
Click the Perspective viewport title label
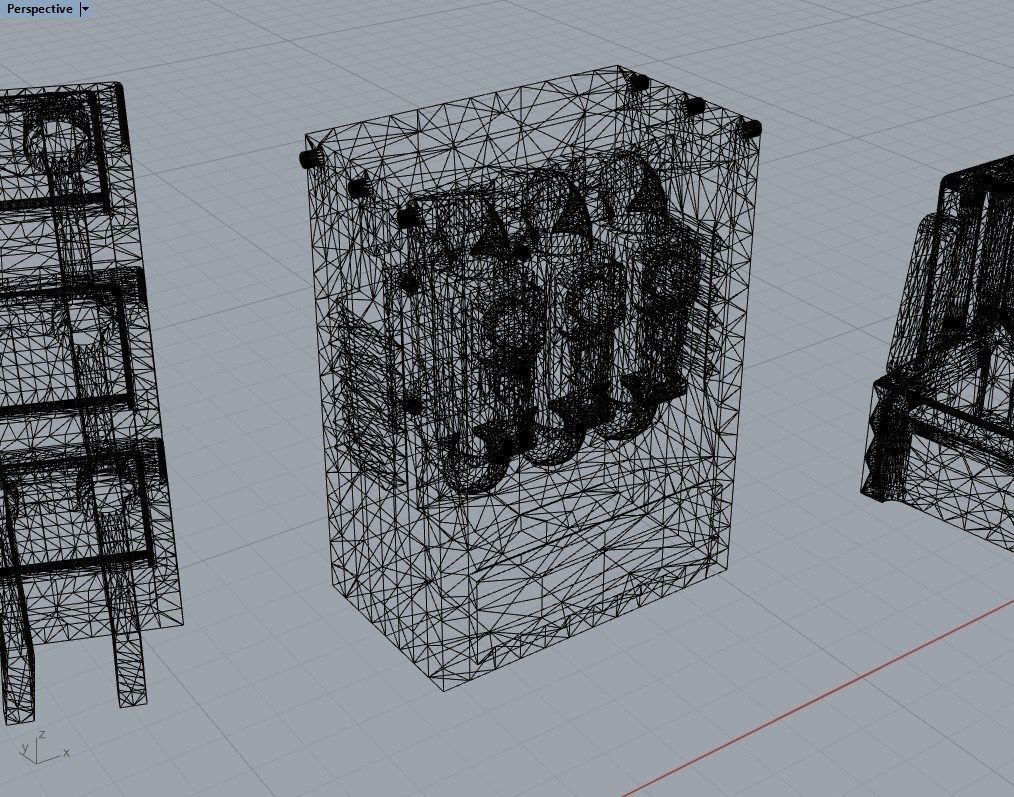(x=39, y=9)
